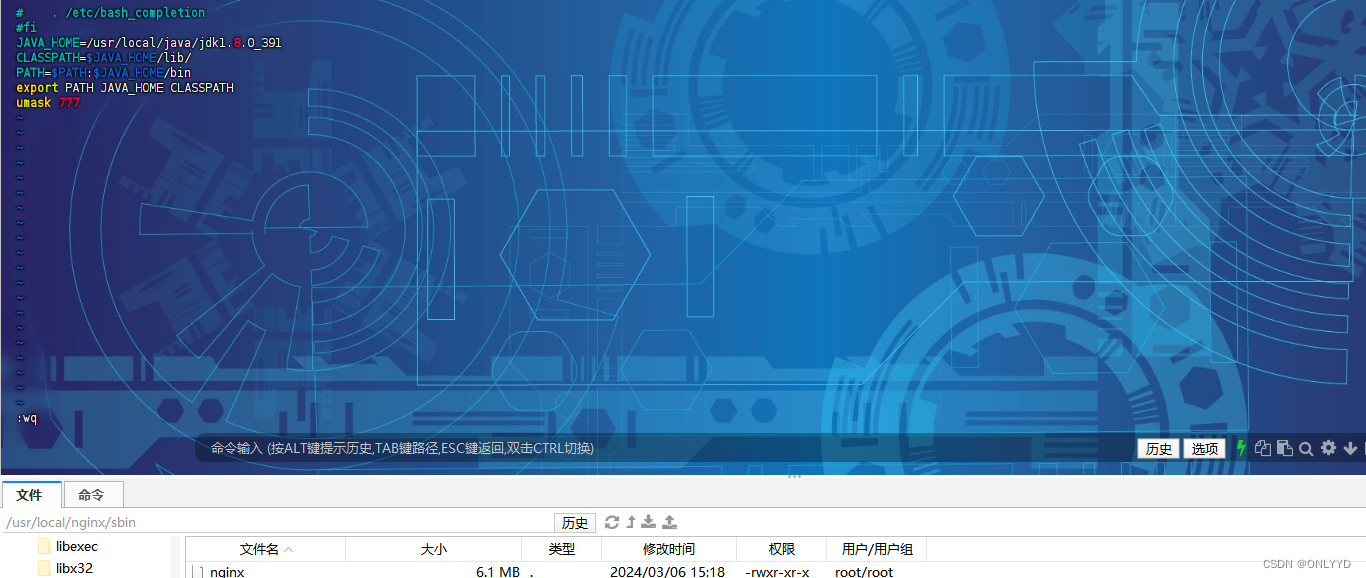
Task: Click the 2024/03/06 15:18 modified time
Action: click(667, 572)
